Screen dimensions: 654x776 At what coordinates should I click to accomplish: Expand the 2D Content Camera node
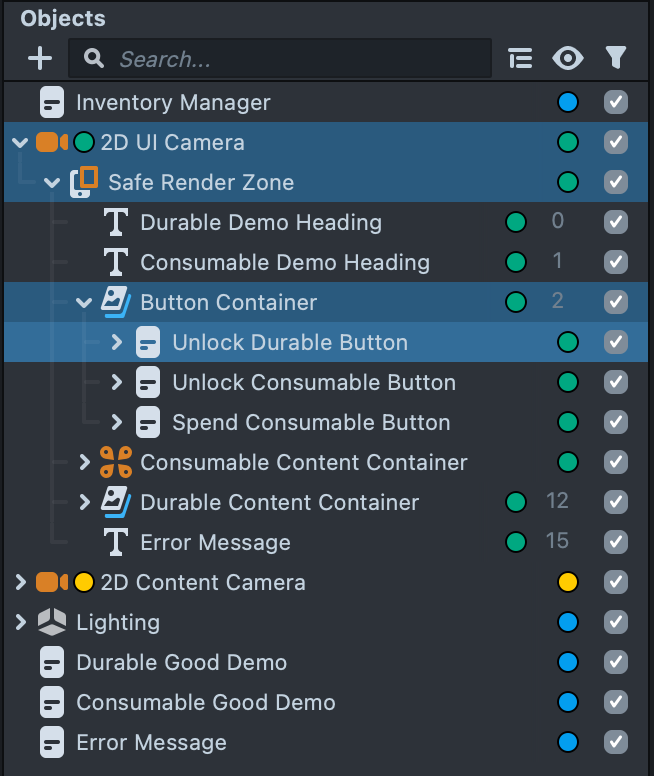click(x=20, y=582)
